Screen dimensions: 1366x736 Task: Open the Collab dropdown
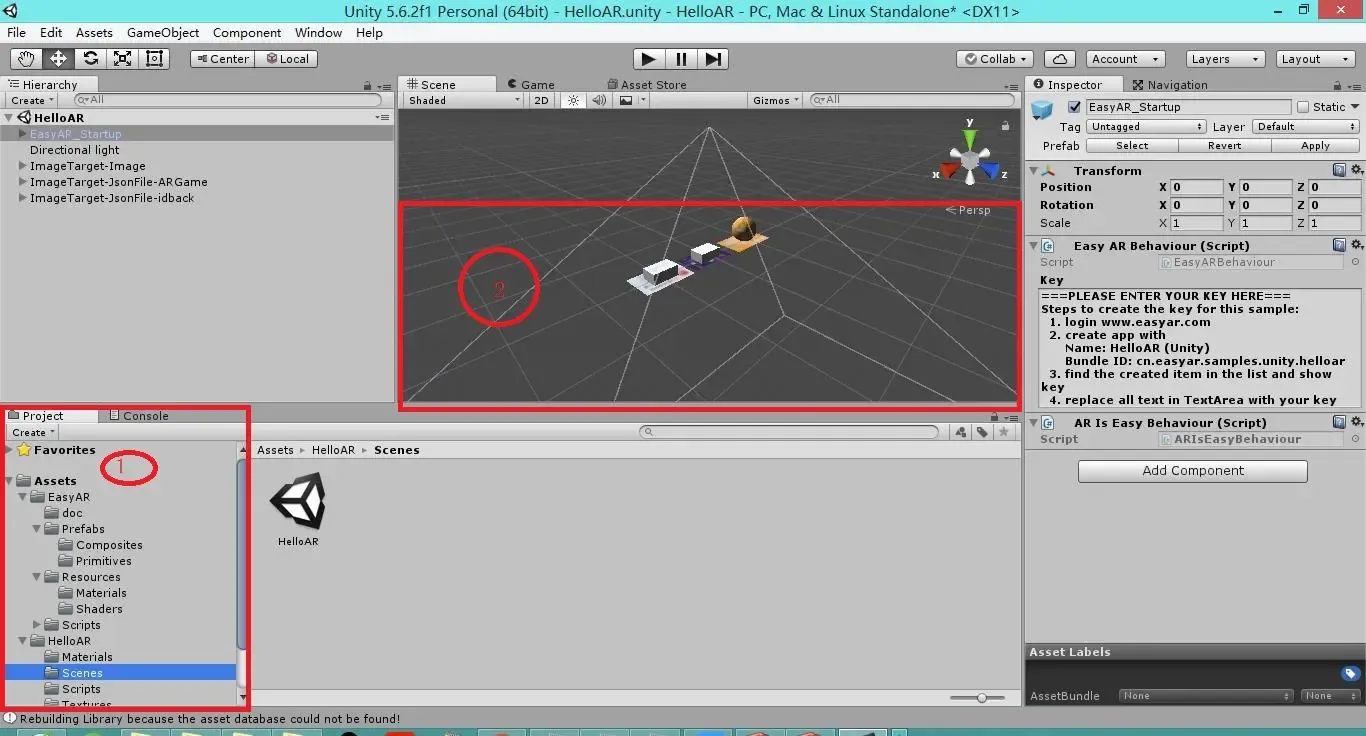997,59
